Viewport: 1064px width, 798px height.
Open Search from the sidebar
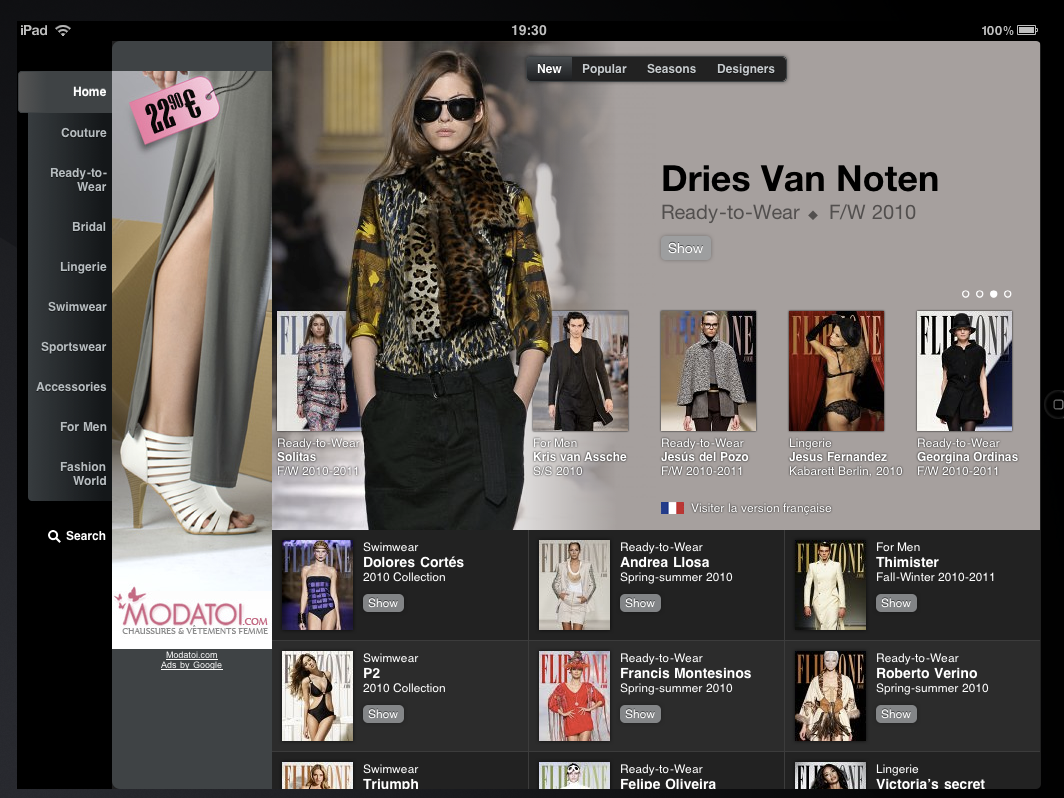(x=76, y=535)
